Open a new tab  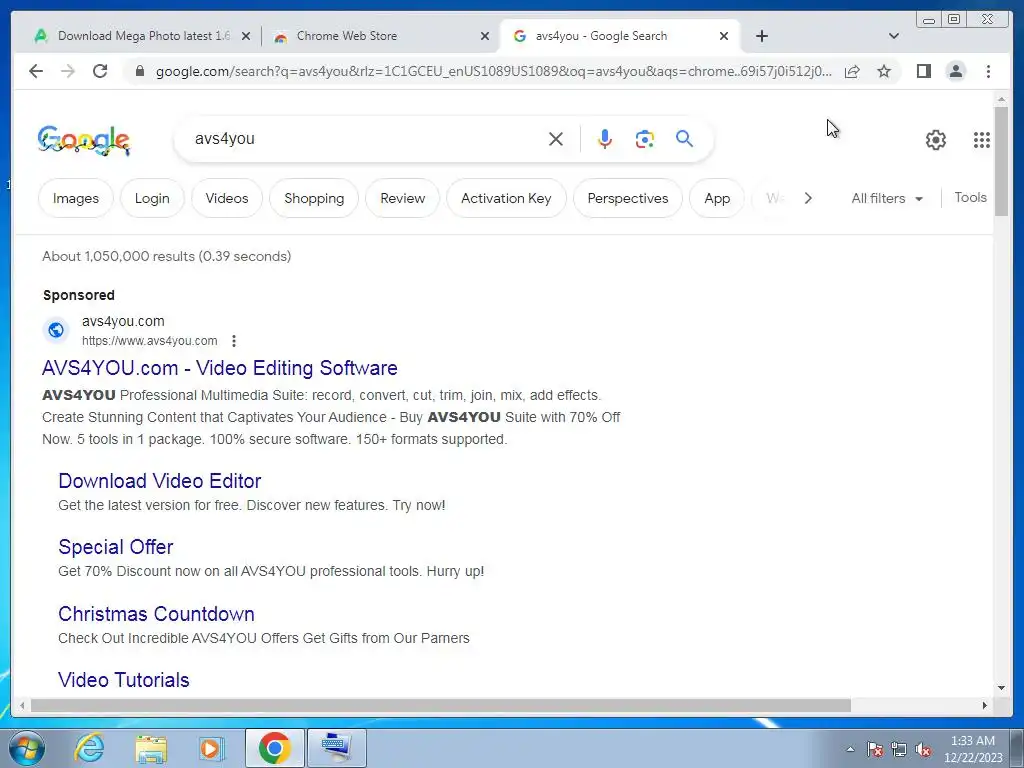tap(761, 36)
